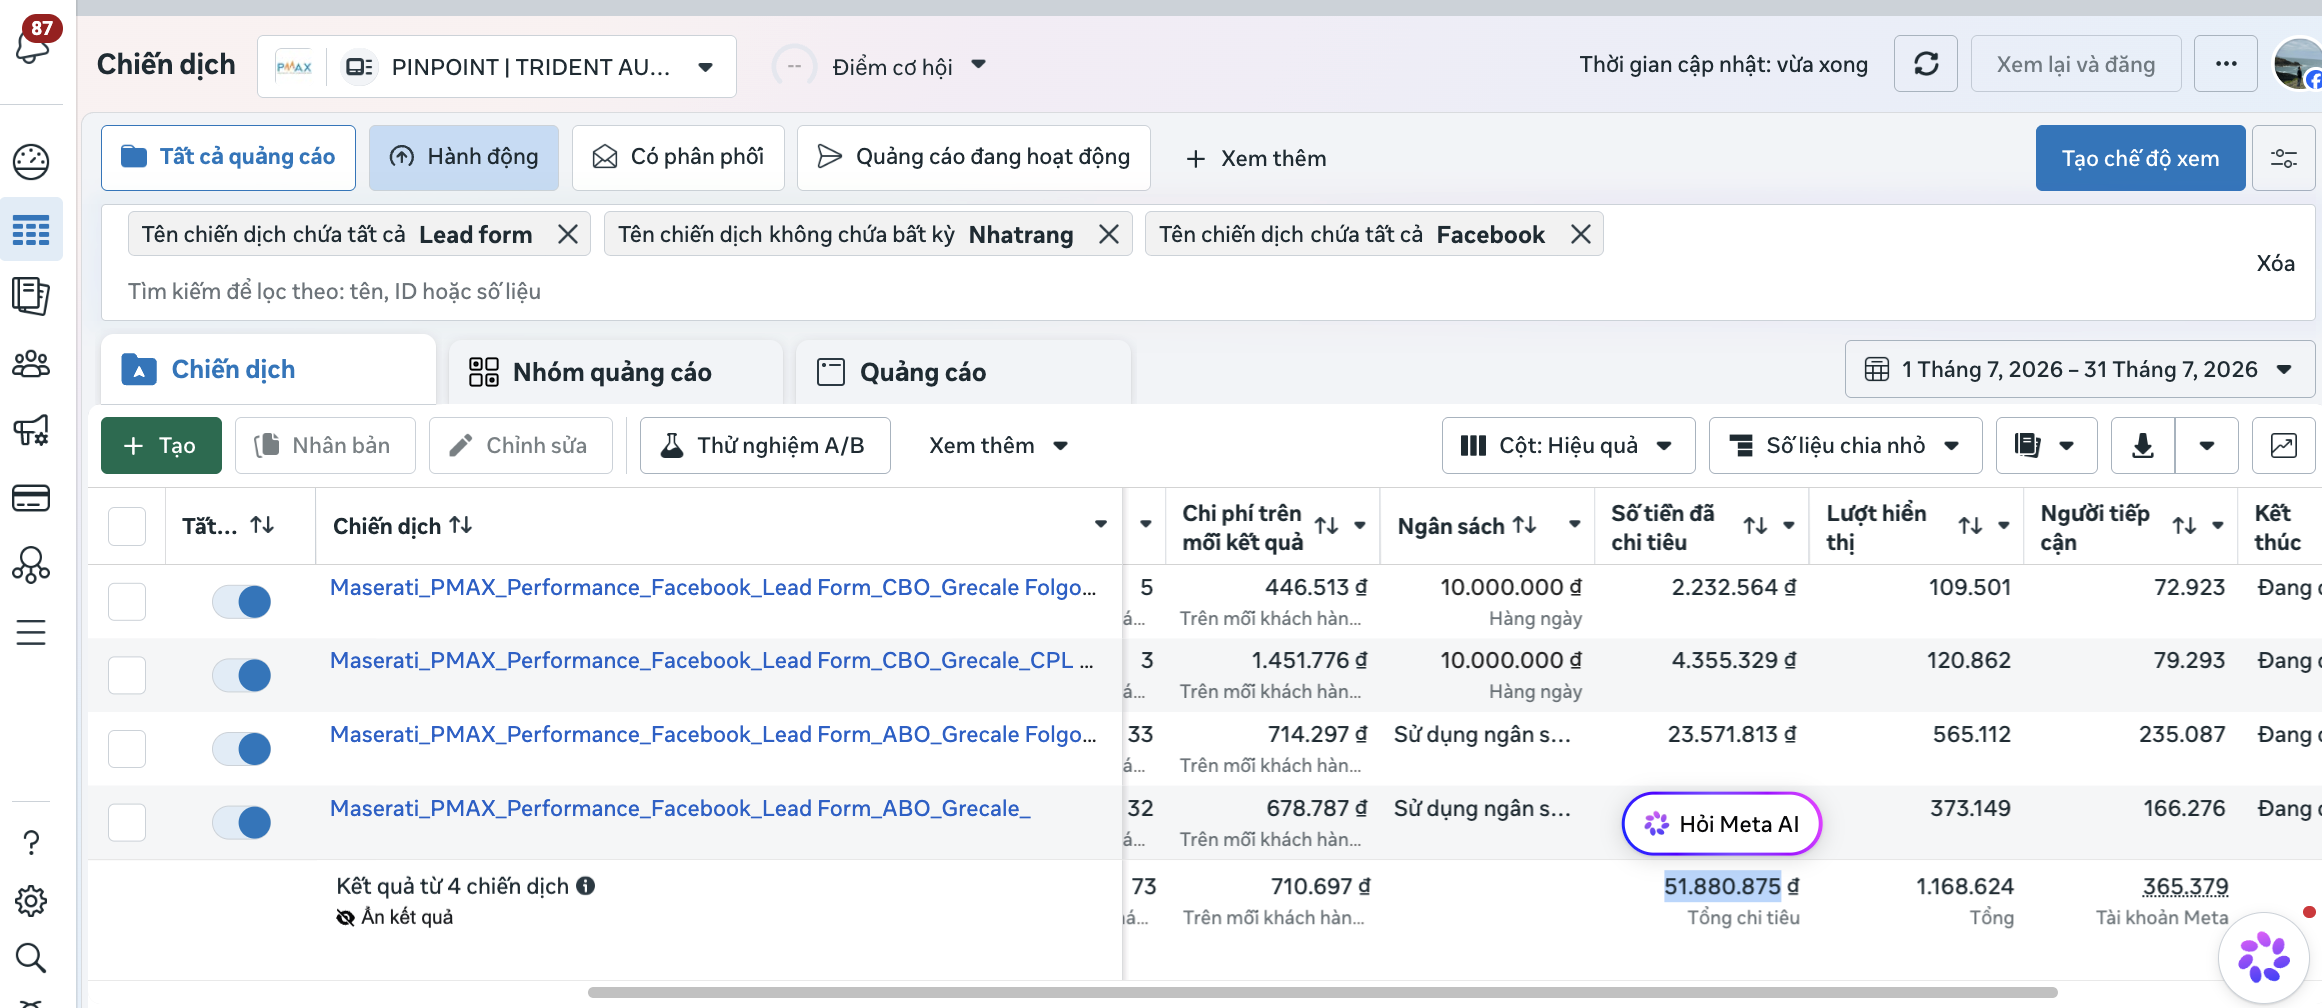Download the report with the export icon

click(x=2143, y=445)
